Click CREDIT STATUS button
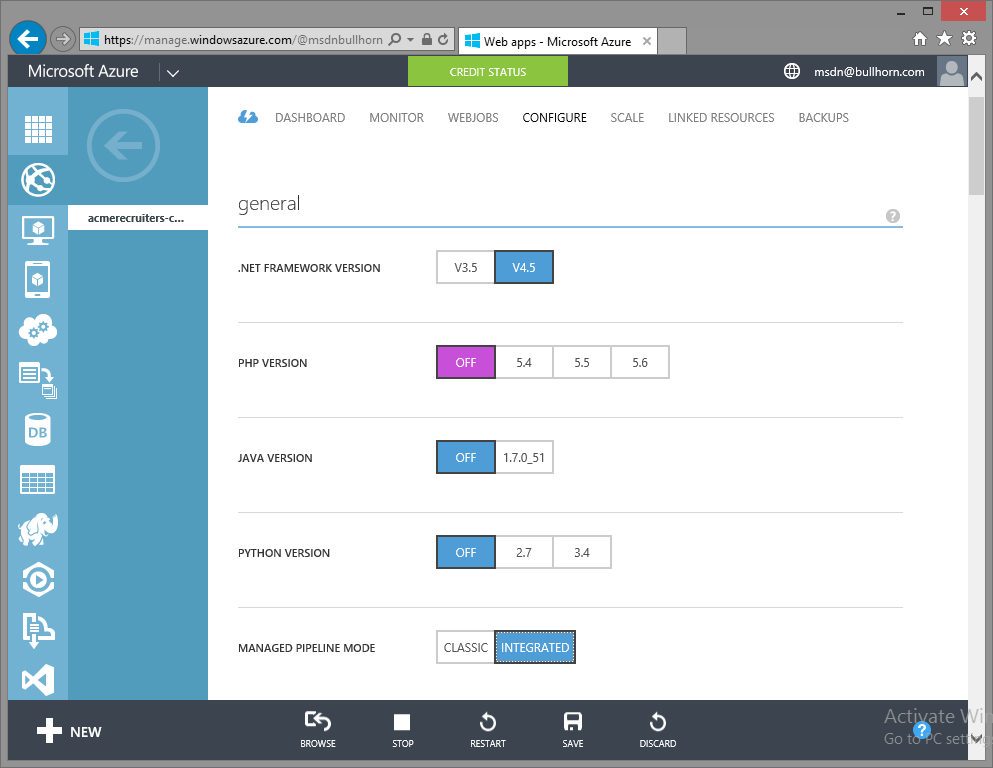 tap(488, 72)
